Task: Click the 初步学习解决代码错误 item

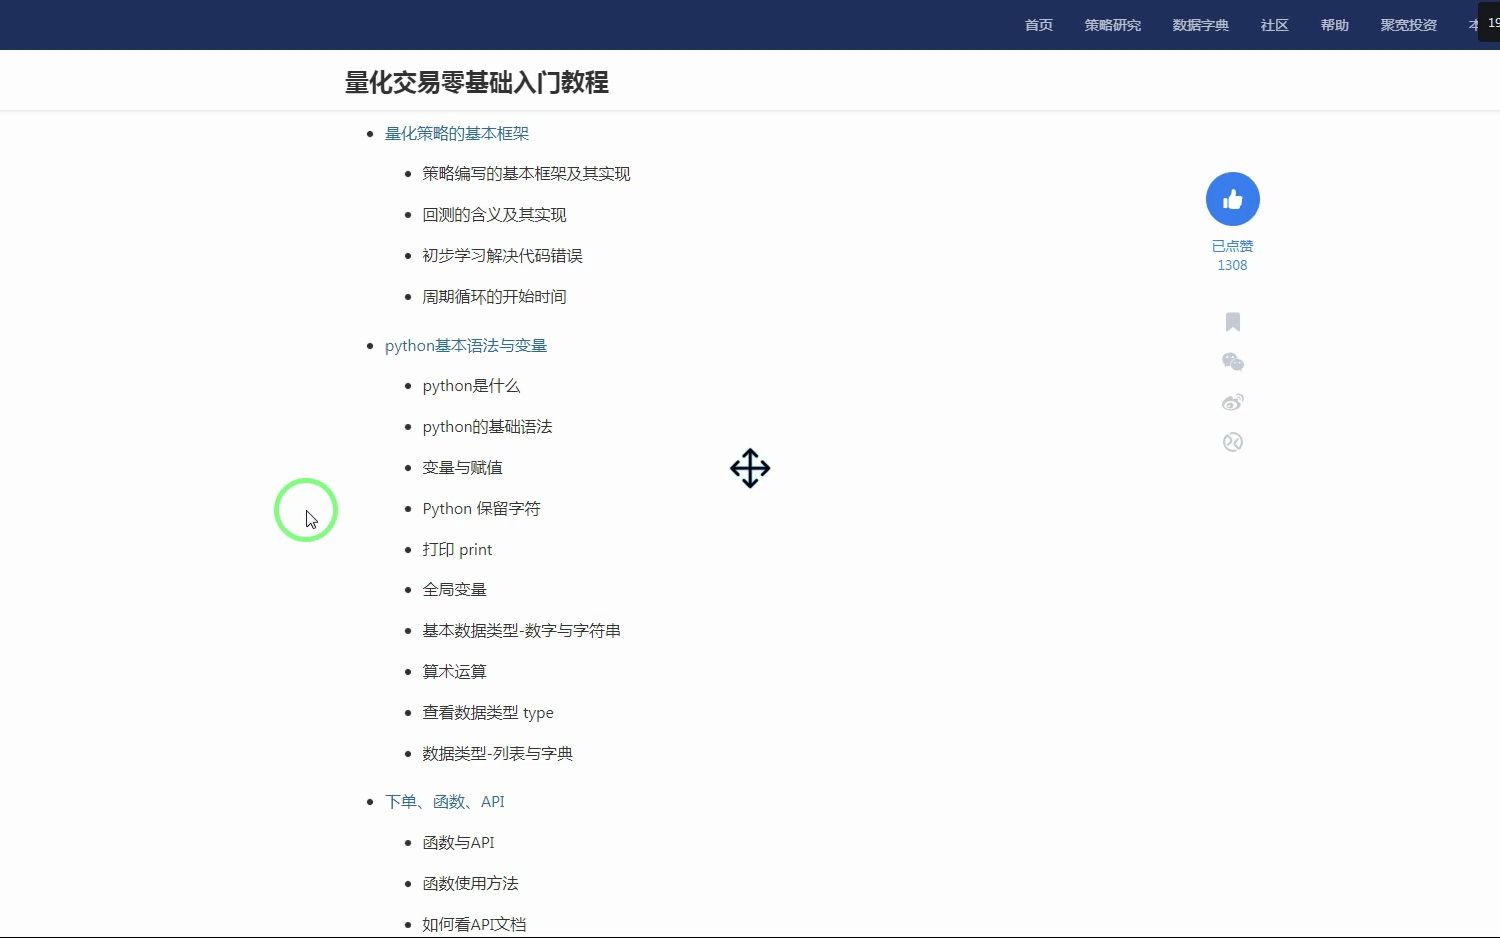Action: click(x=502, y=255)
